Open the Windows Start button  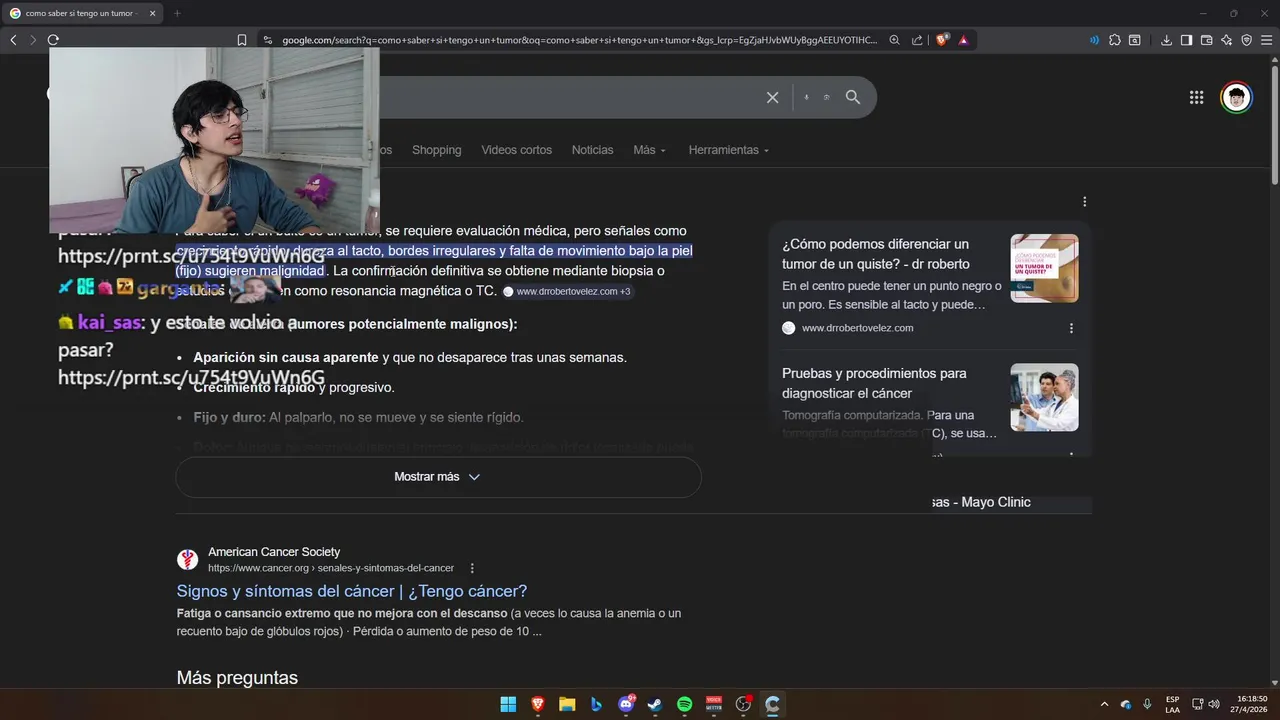pyautogui.click(x=508, y=704)
